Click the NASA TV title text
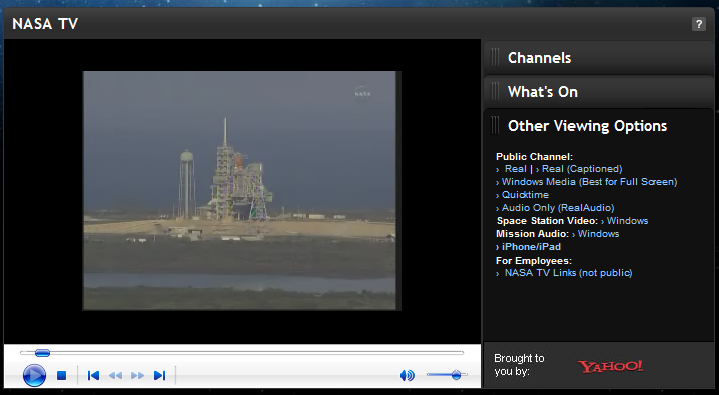719x395 pixels. tap(45, 24)
